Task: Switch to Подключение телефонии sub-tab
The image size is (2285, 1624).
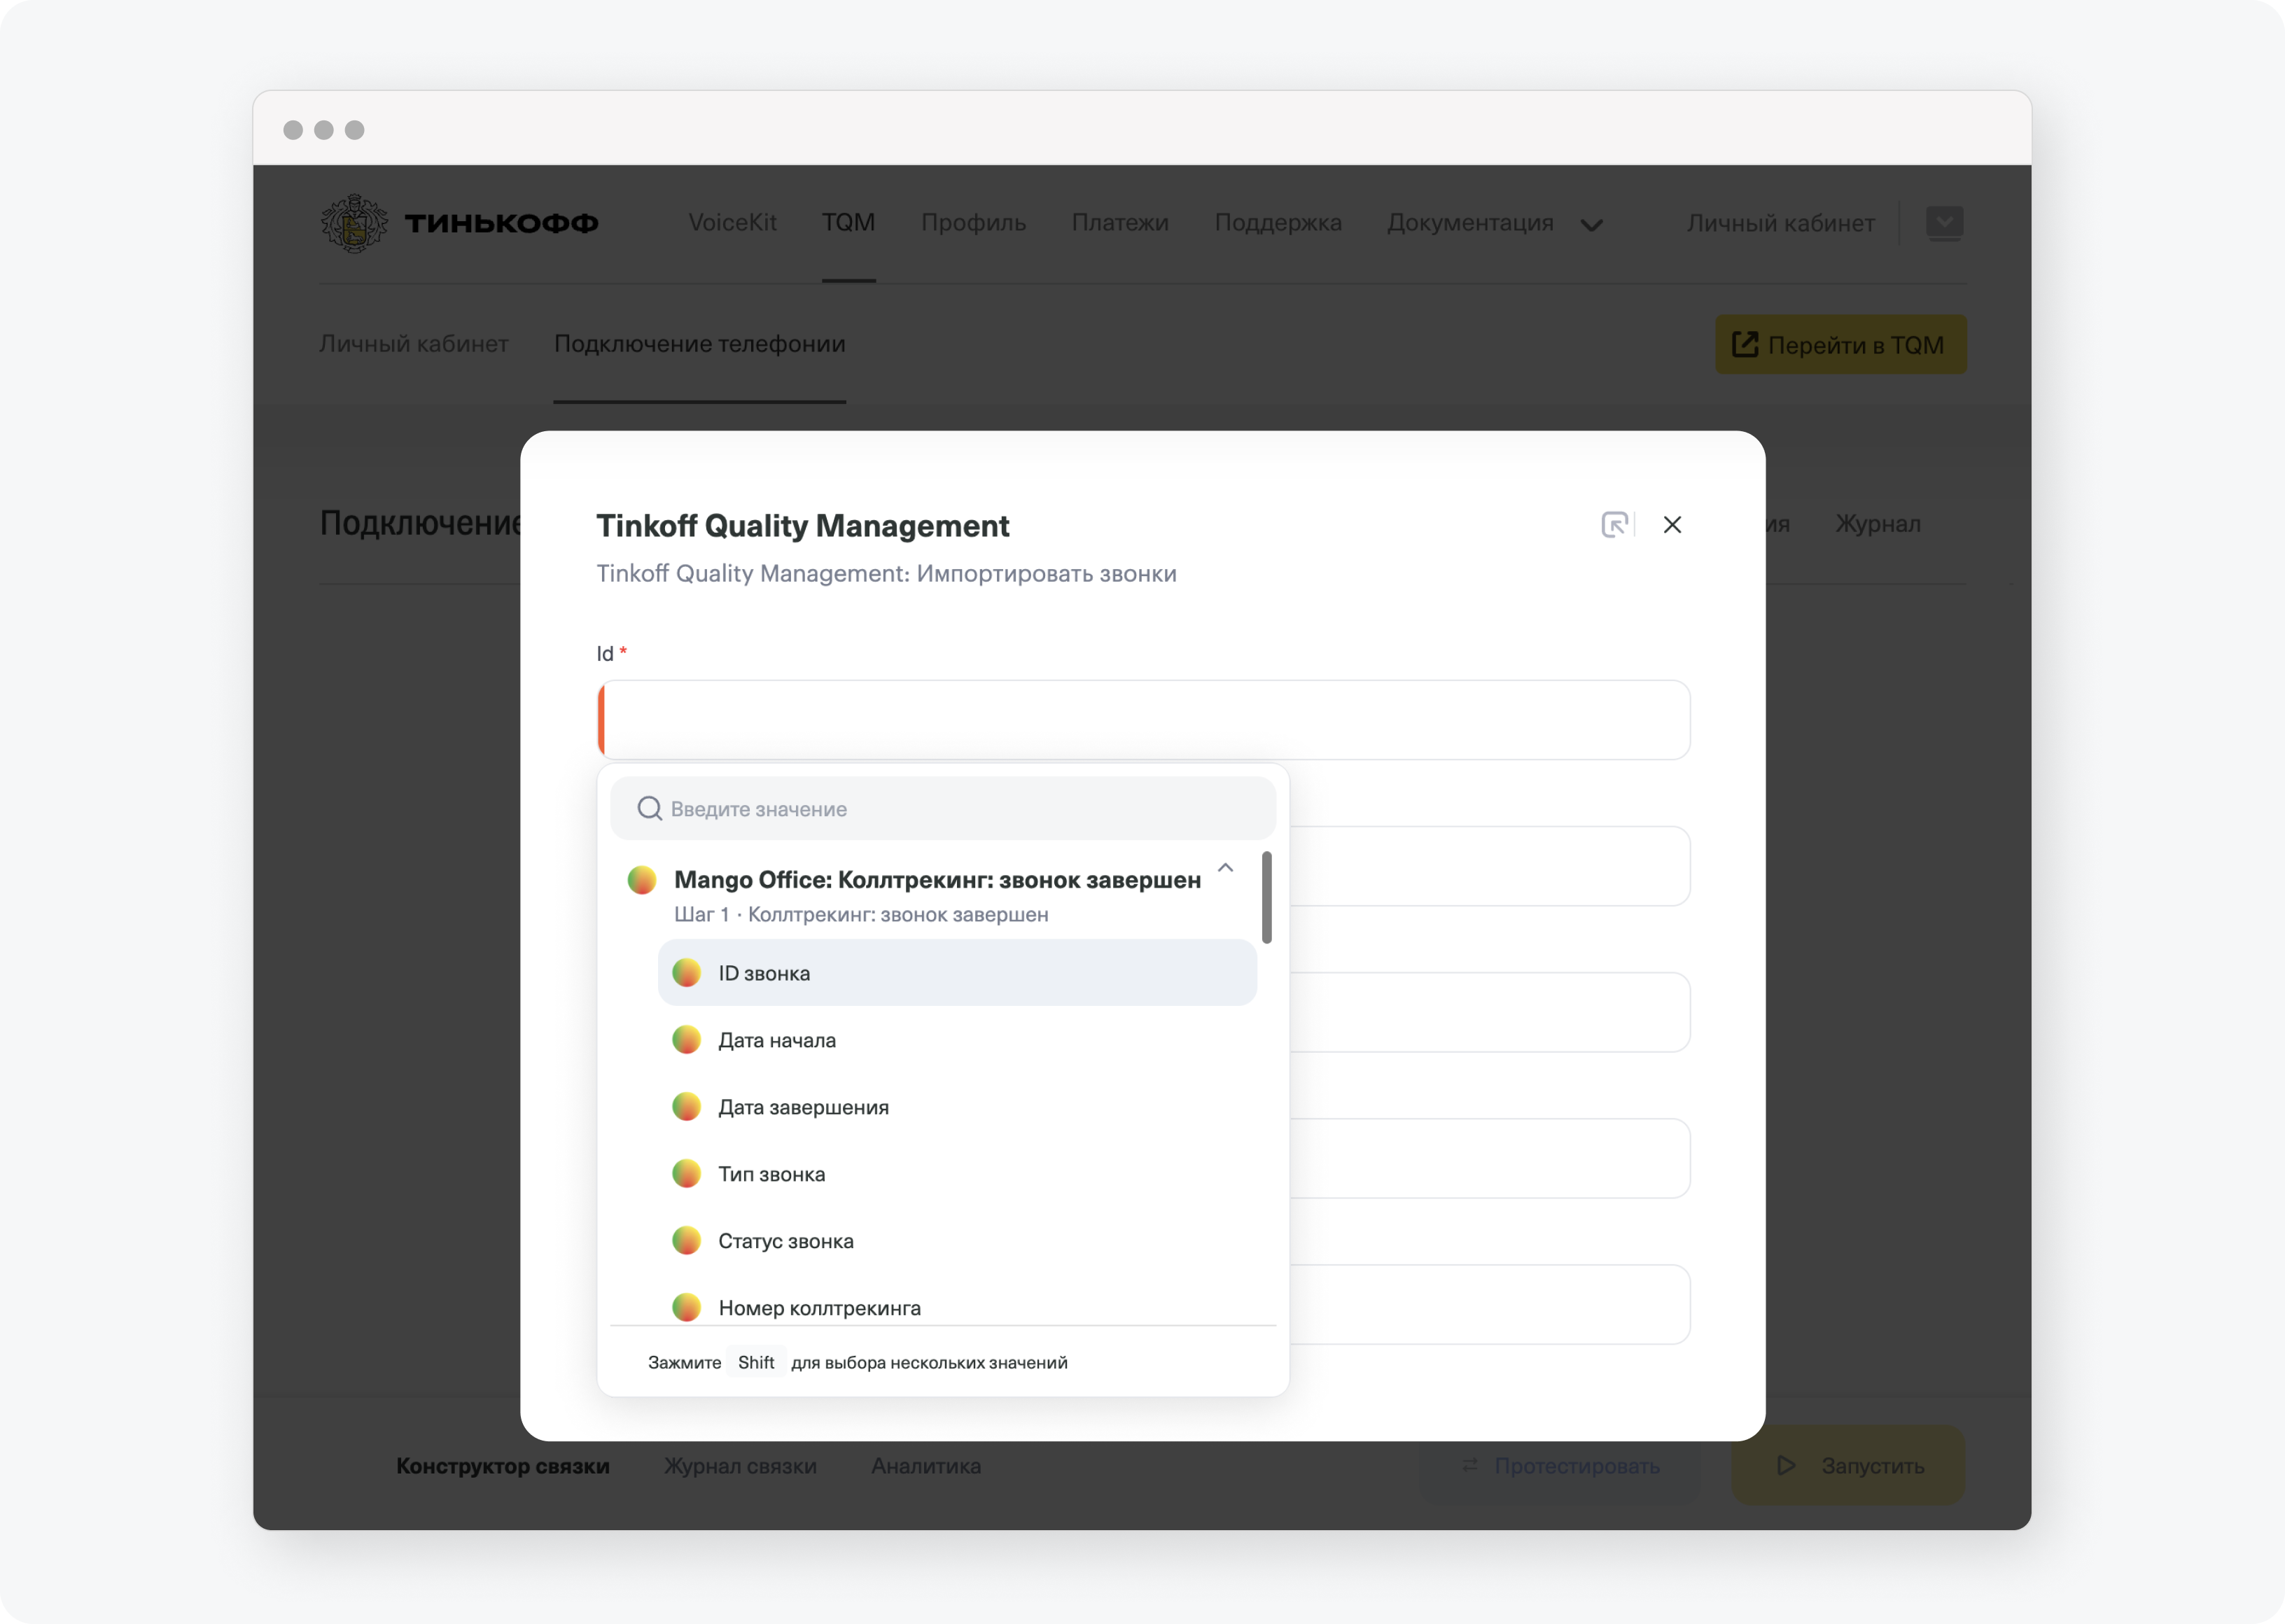Action: [699, 344]
